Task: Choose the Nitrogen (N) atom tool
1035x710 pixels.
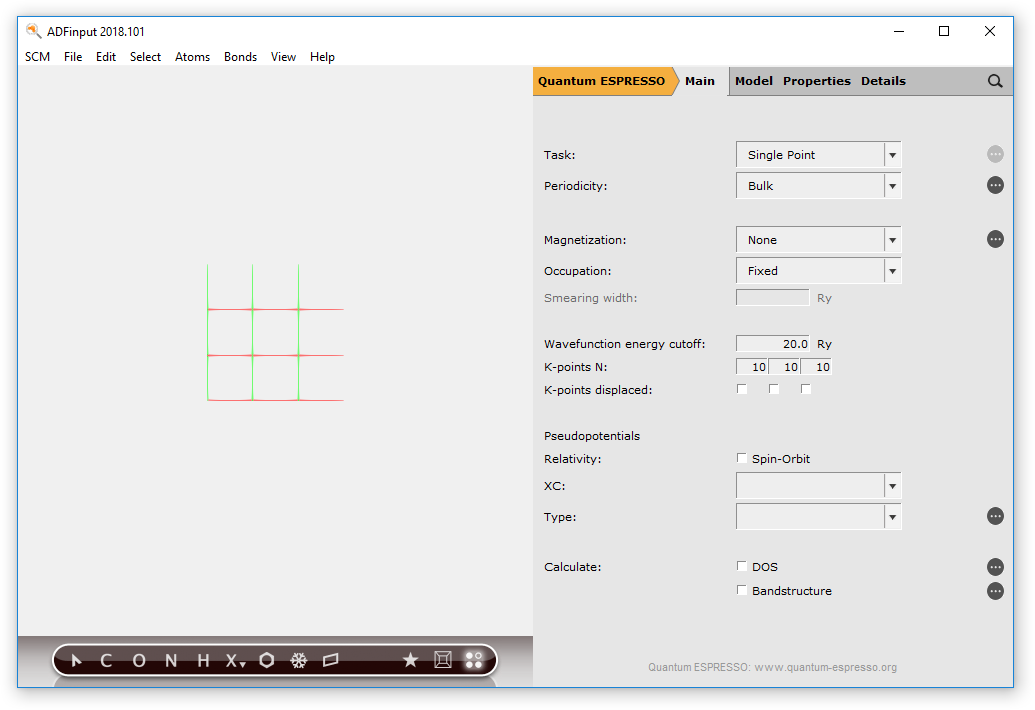Action: tap(171, 661)
